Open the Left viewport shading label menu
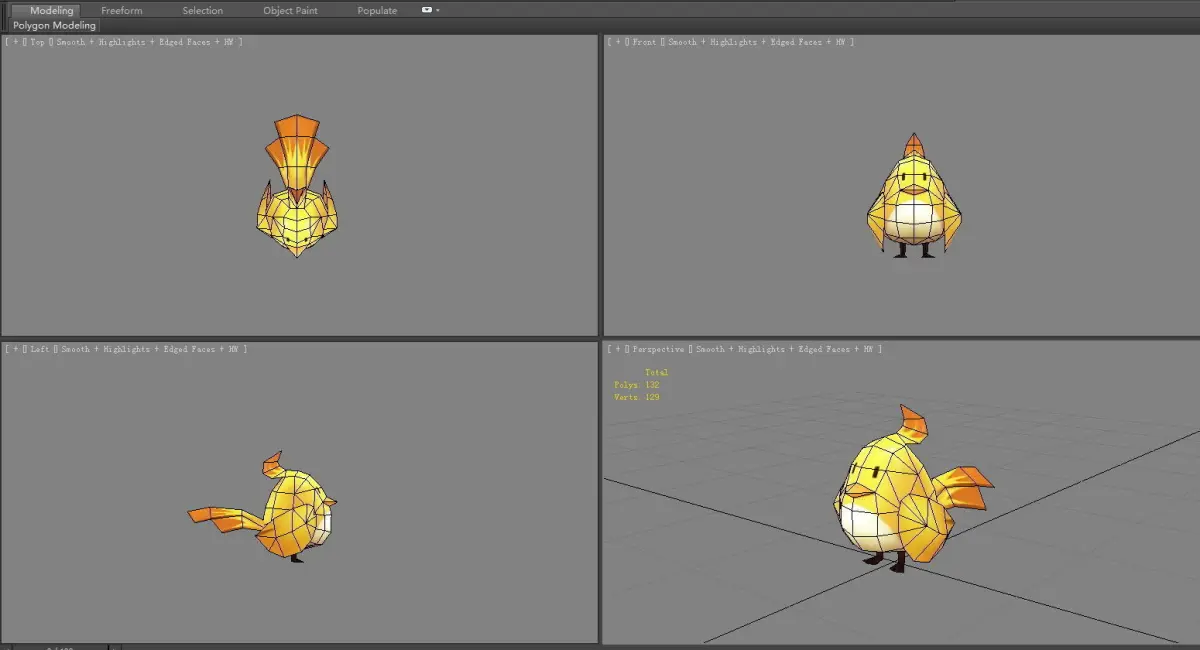 coord(151,349)
